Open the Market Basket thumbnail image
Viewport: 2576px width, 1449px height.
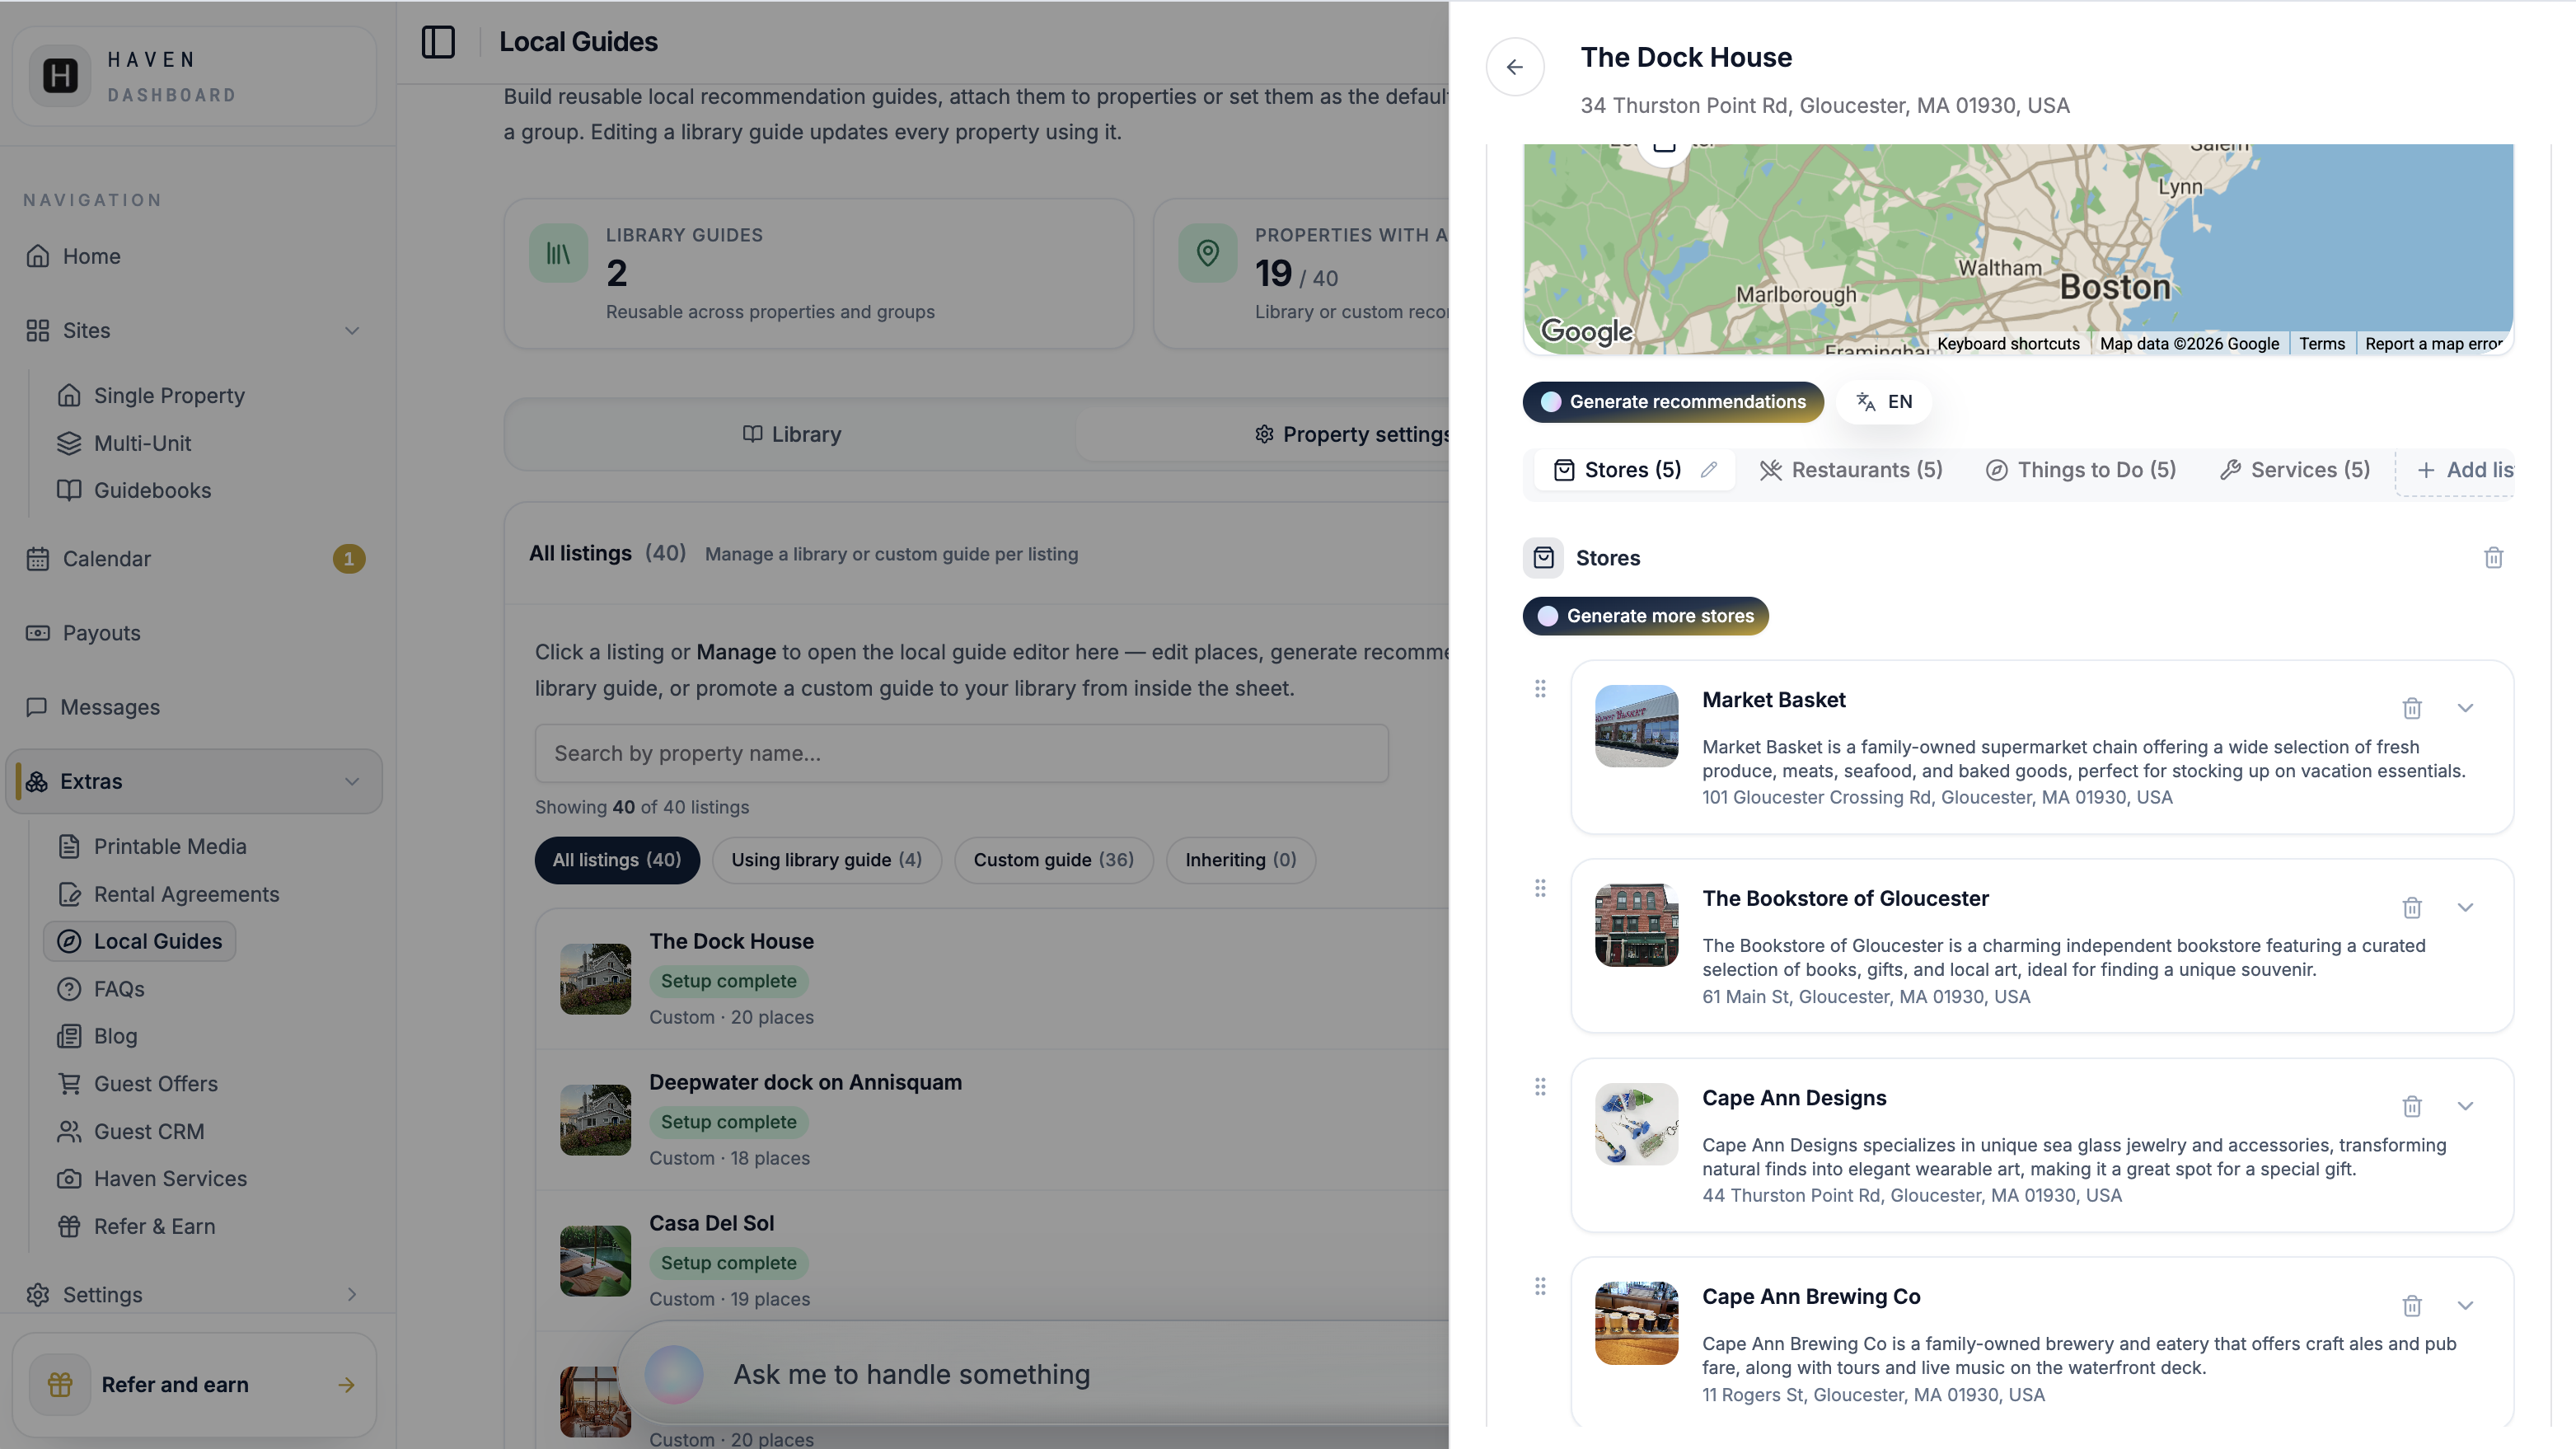pos(1636,726)
